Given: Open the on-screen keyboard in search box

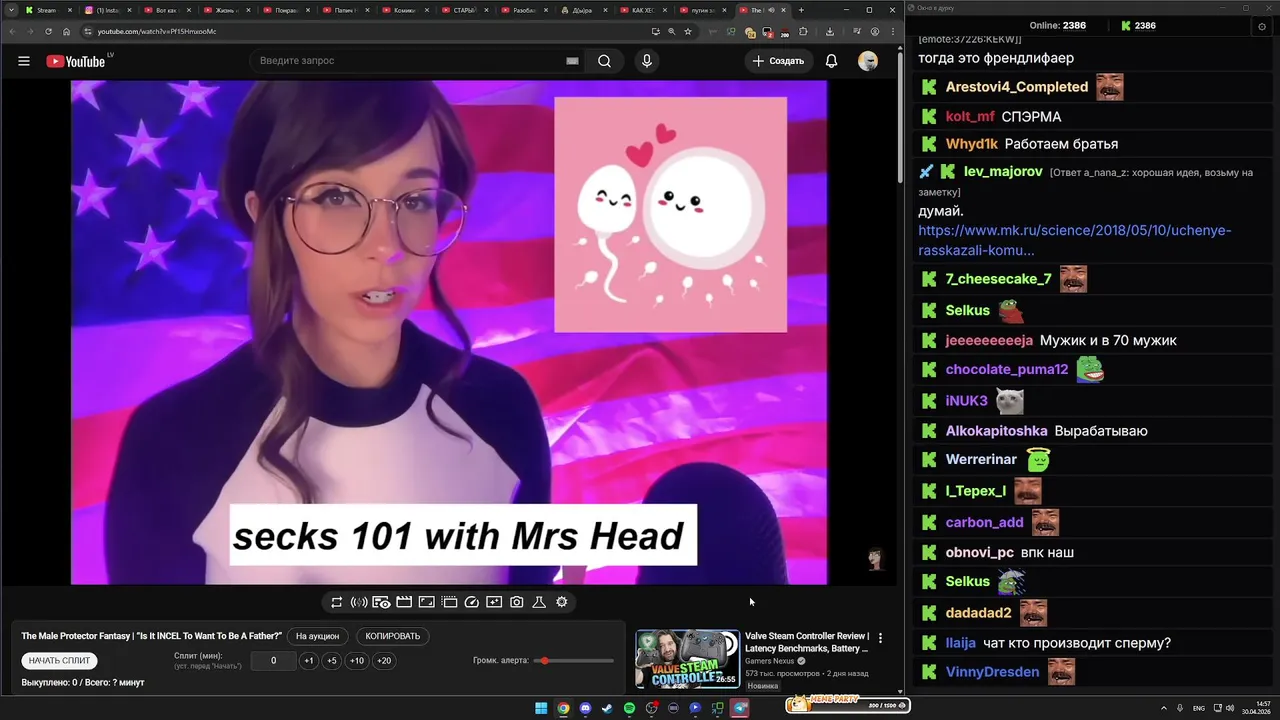Looking at the screenshot, I should point(572,61).
